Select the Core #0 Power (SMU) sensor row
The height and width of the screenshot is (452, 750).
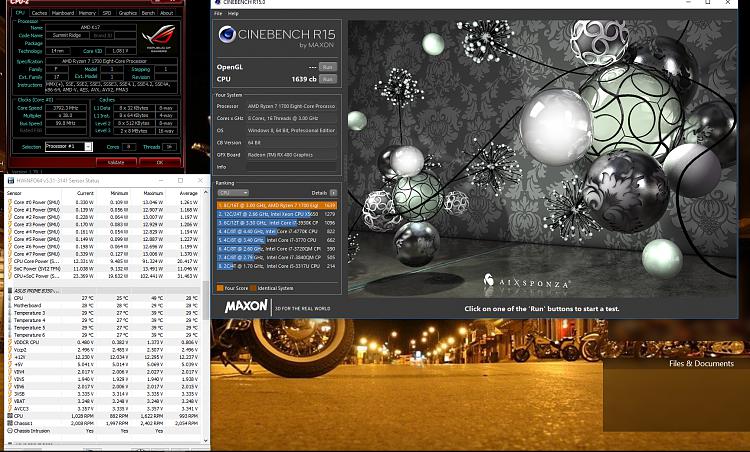(103, 202)
